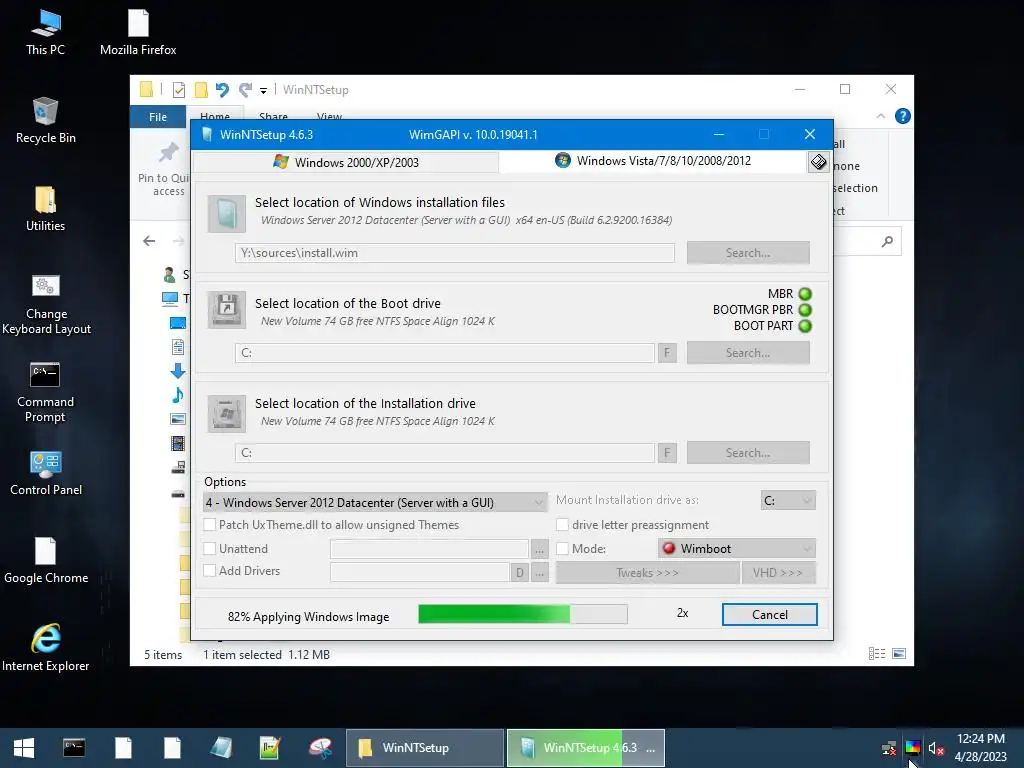Switch to WinNTSetup folder taskbar button

[x=425, y=748]
